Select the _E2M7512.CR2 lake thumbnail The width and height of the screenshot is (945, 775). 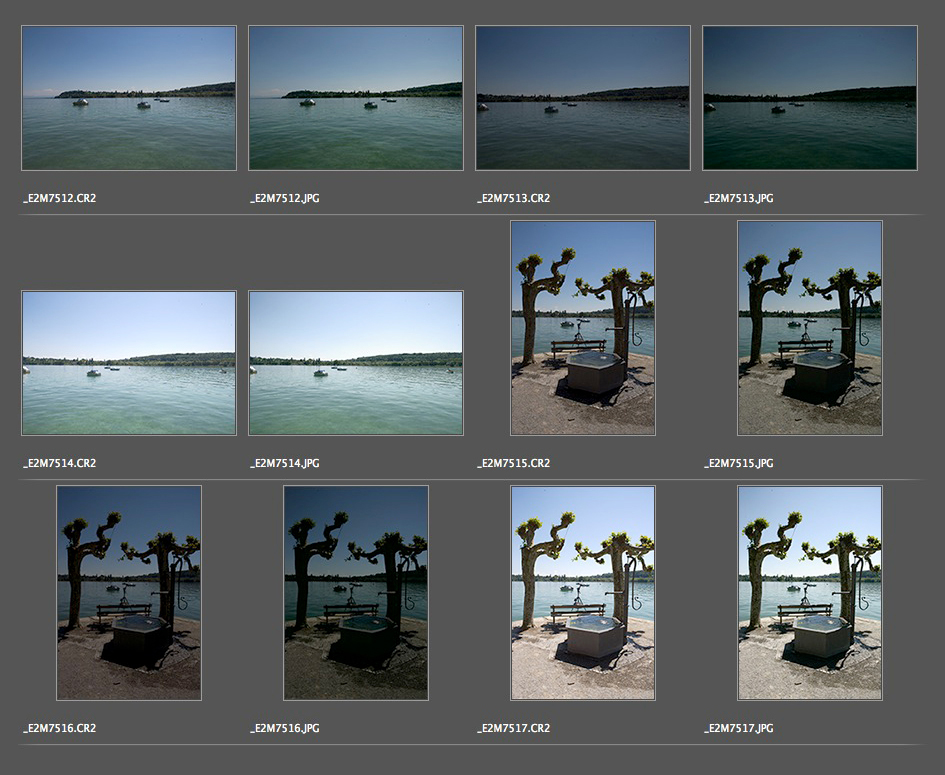point(129,98)
